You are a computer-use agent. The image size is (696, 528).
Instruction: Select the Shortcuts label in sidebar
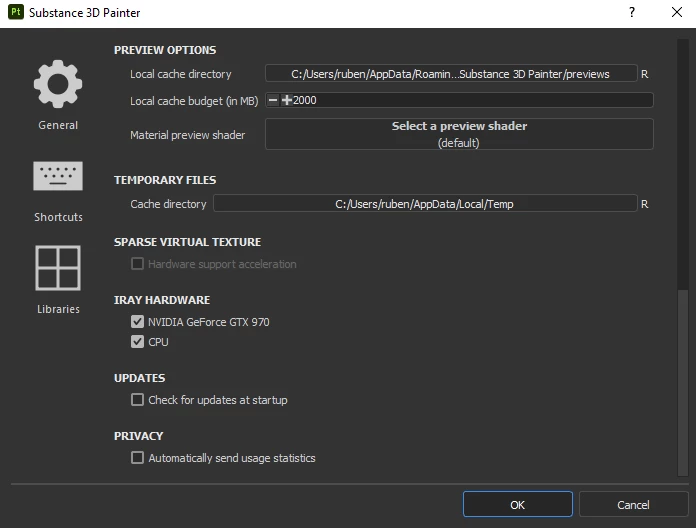click(58, 217)
